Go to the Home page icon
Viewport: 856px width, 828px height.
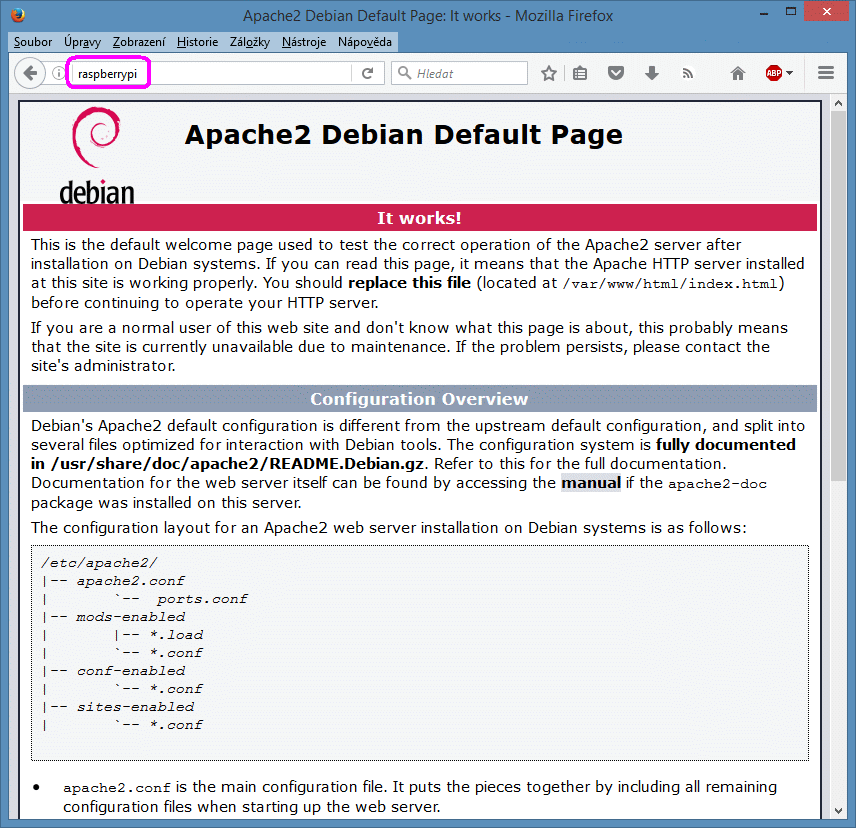738,73
